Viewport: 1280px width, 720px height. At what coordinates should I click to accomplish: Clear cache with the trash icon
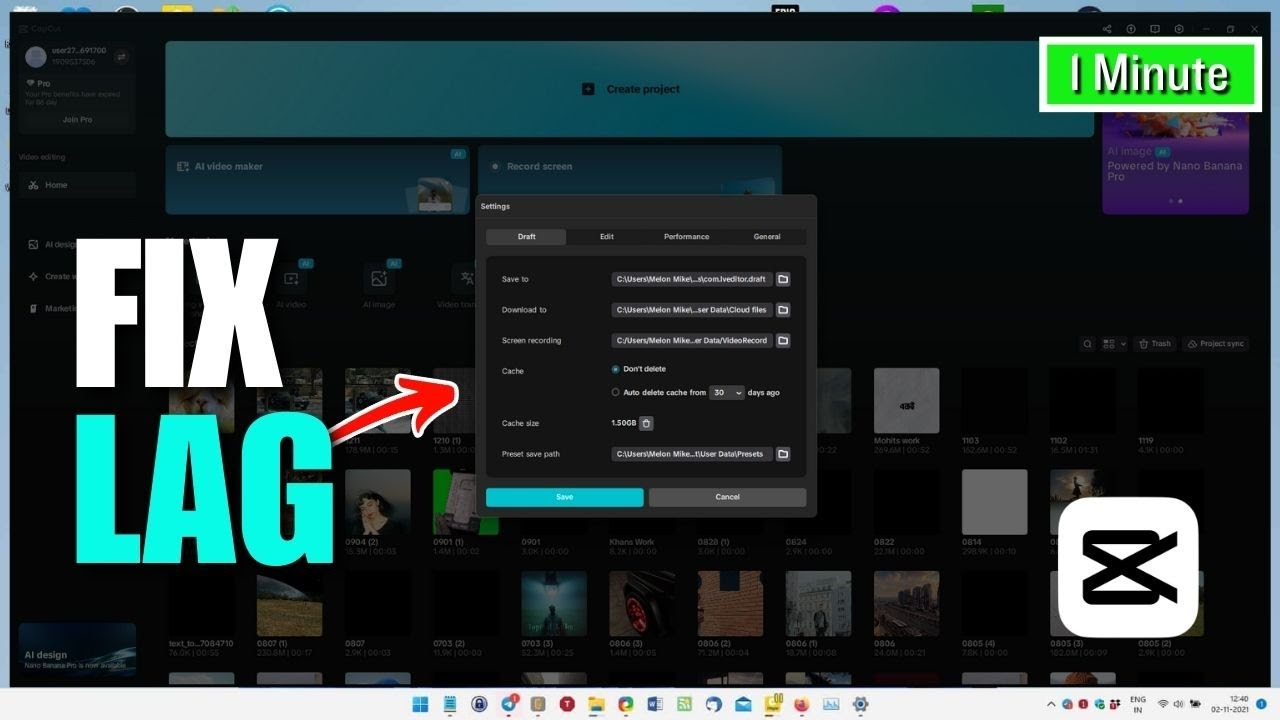click(646, 423)
